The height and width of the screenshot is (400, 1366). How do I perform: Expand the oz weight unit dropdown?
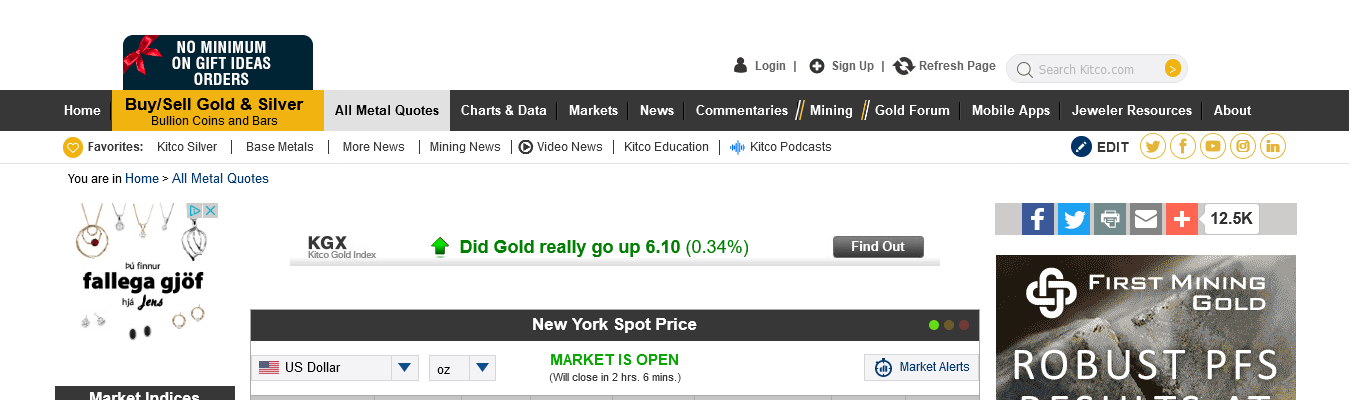pyautogui.click(x=483, y=368)
